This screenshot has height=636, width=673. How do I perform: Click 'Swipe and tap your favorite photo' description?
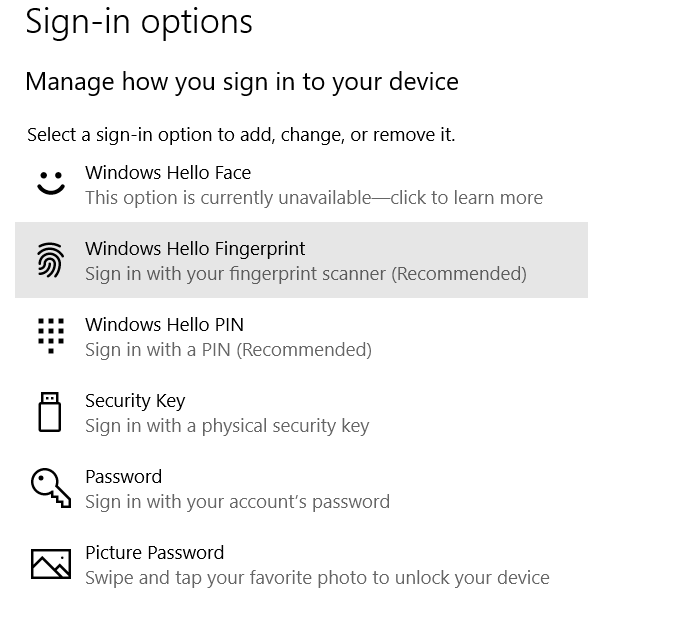pos(317,578)
